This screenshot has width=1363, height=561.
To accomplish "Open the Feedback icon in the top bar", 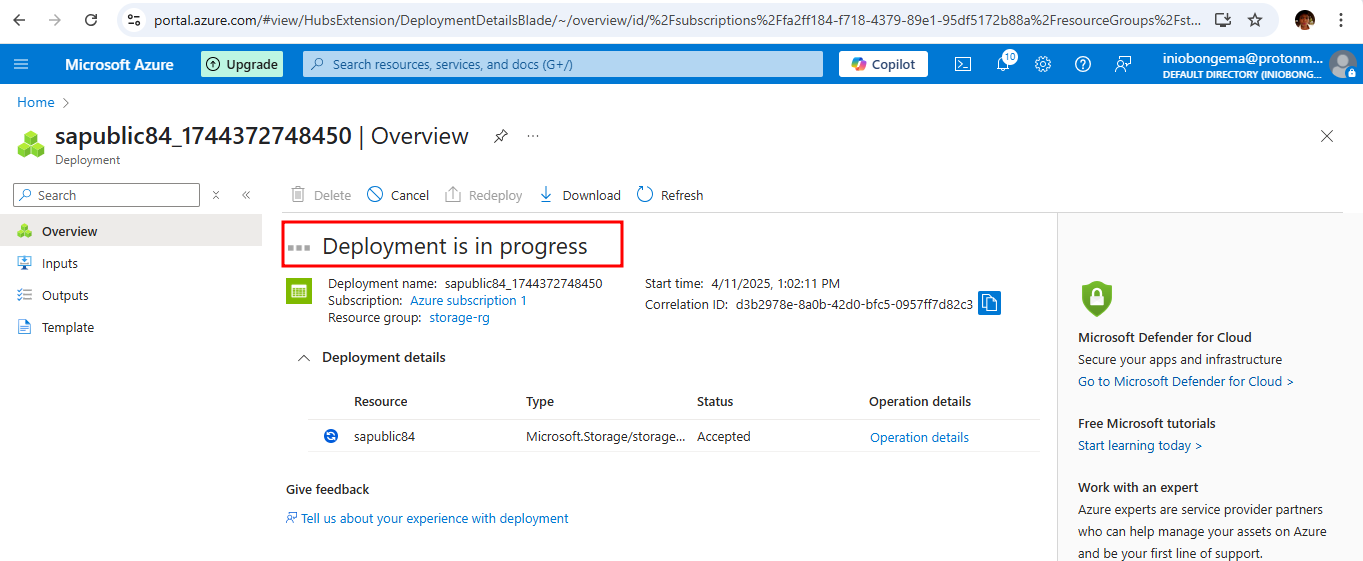I will point(1123,64).
